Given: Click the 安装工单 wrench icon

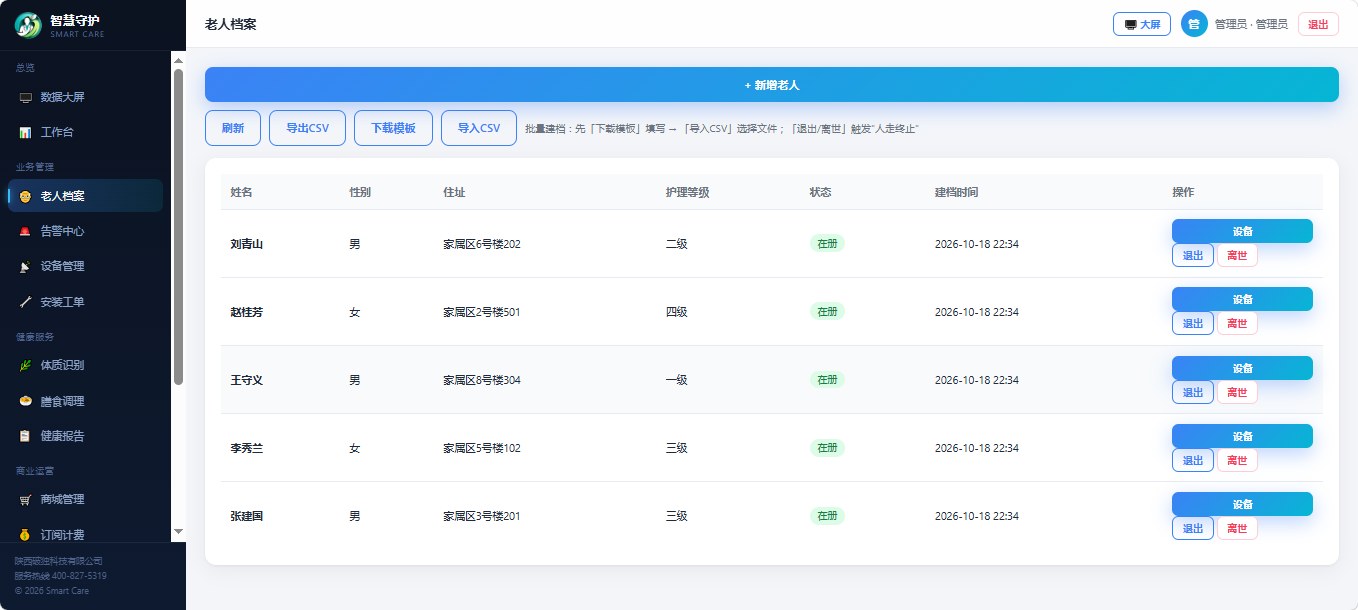Looking at the screenshot, I should pos(26,302).
